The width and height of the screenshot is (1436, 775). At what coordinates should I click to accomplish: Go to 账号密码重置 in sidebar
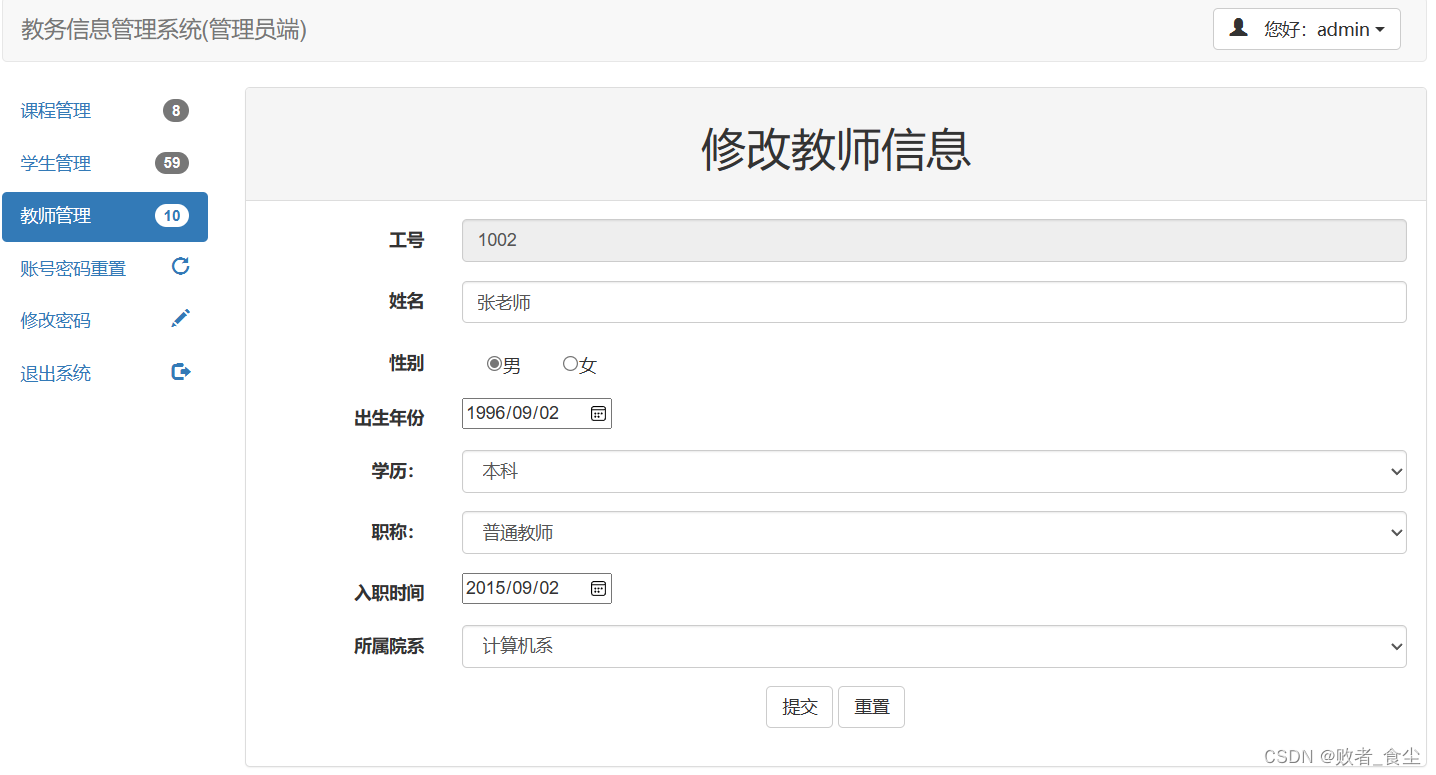pos(105,268)
